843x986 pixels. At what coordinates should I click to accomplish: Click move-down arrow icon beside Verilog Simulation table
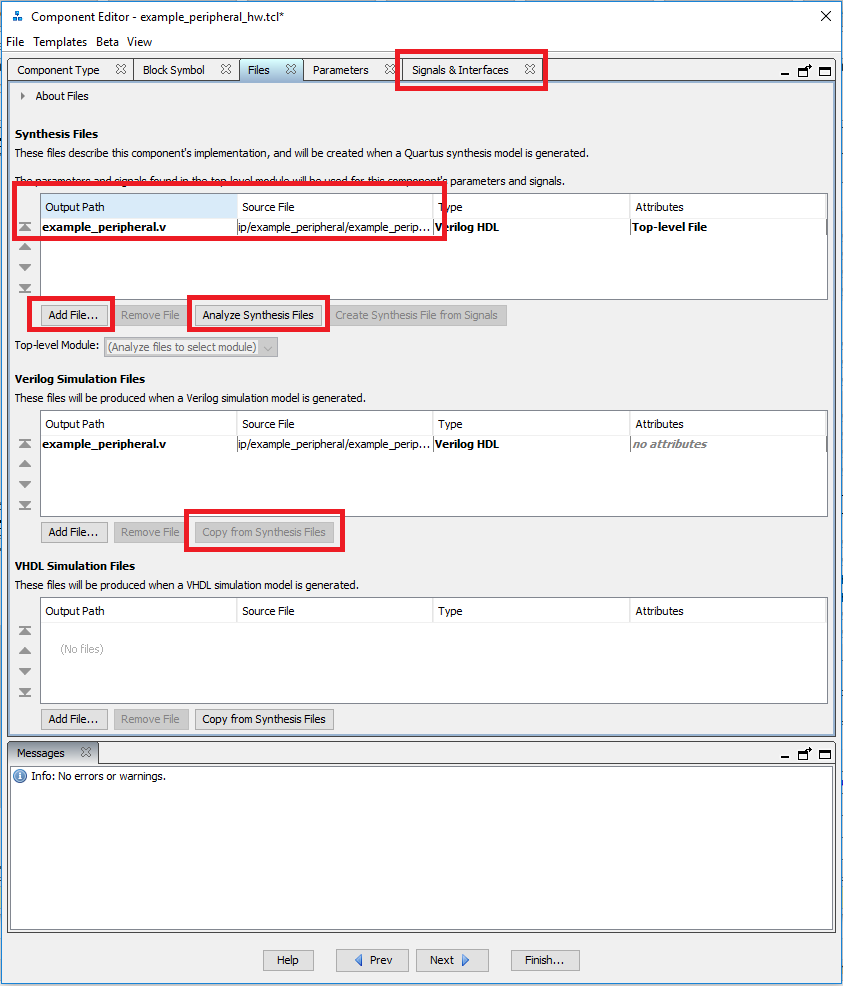pos(25,485)
